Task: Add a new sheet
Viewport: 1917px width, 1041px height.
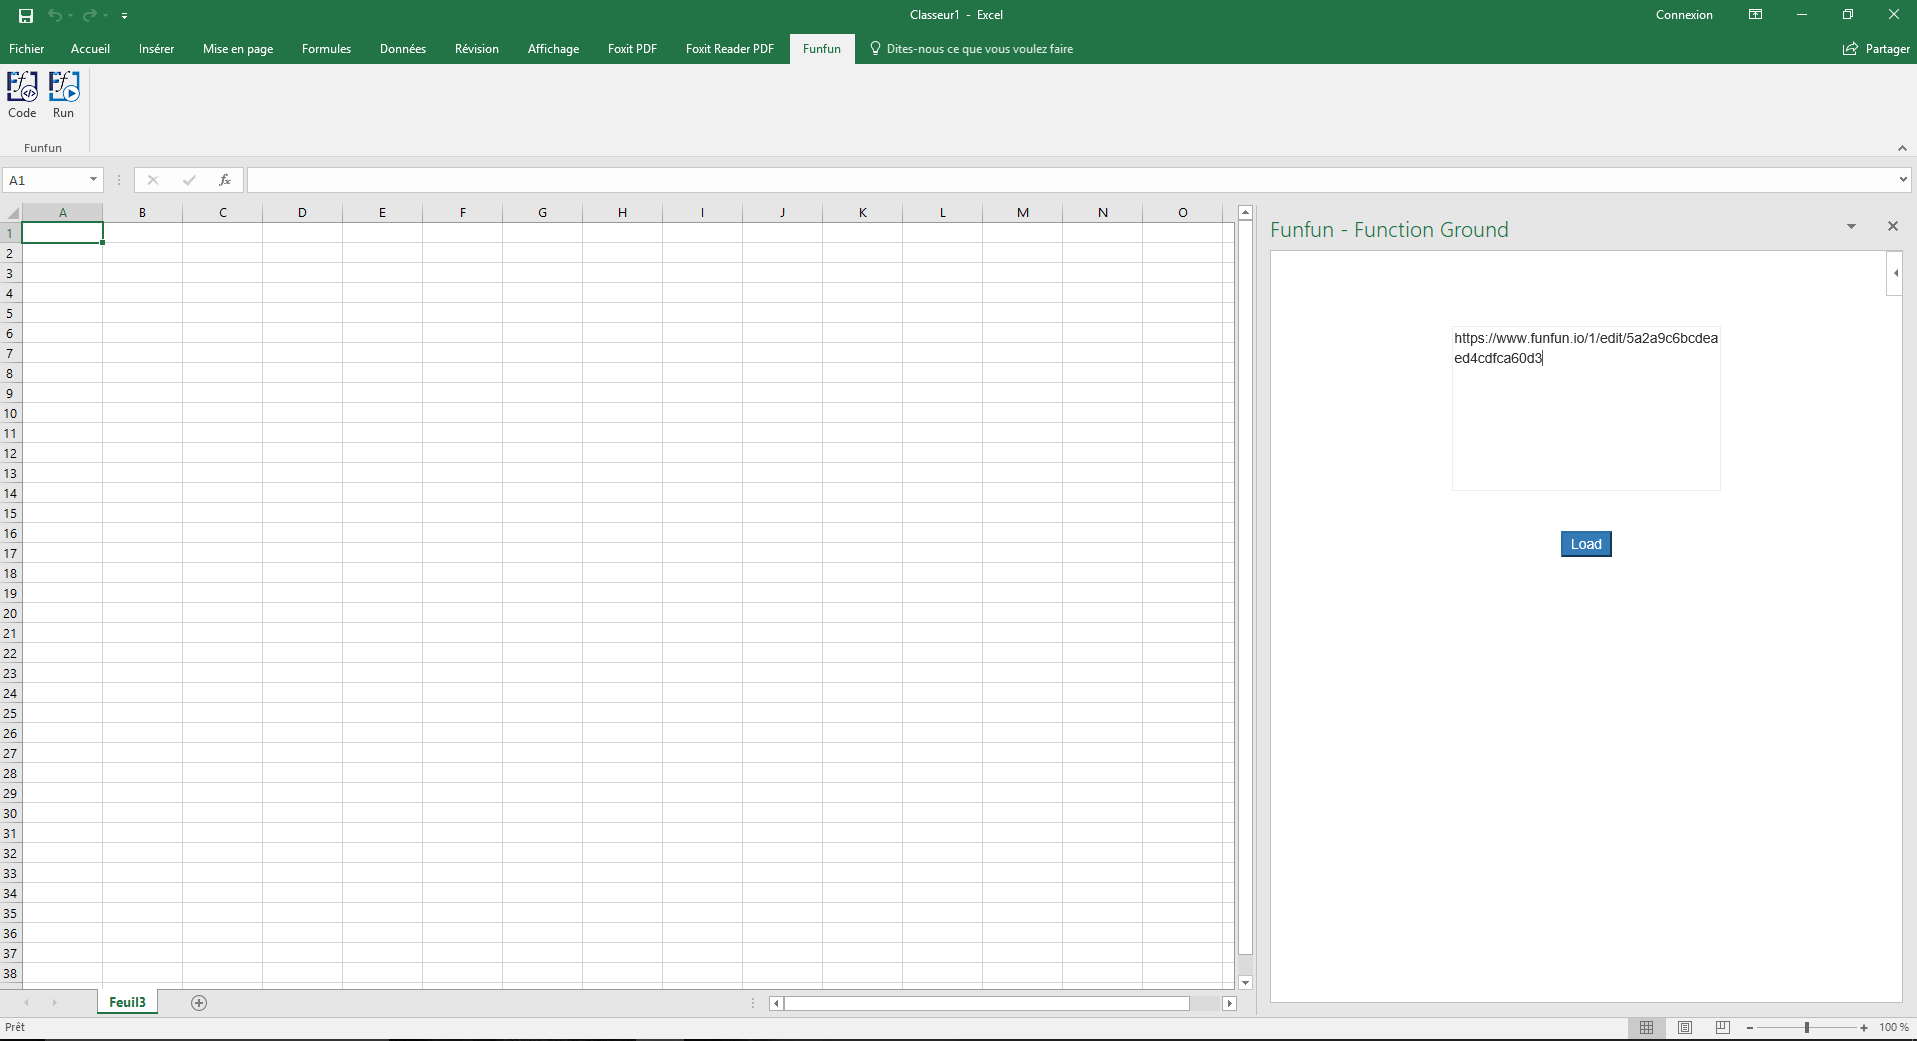Action: [199, 1003]
